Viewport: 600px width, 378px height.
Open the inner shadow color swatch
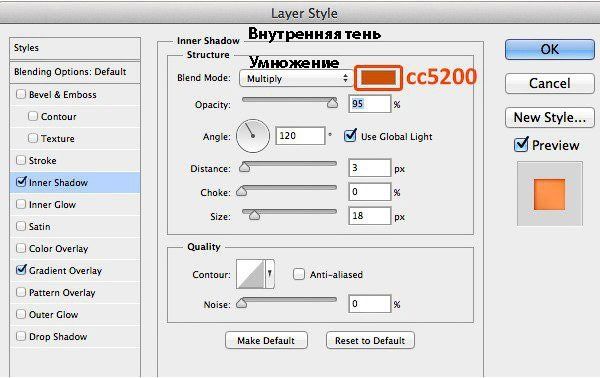tap(378, 78)
